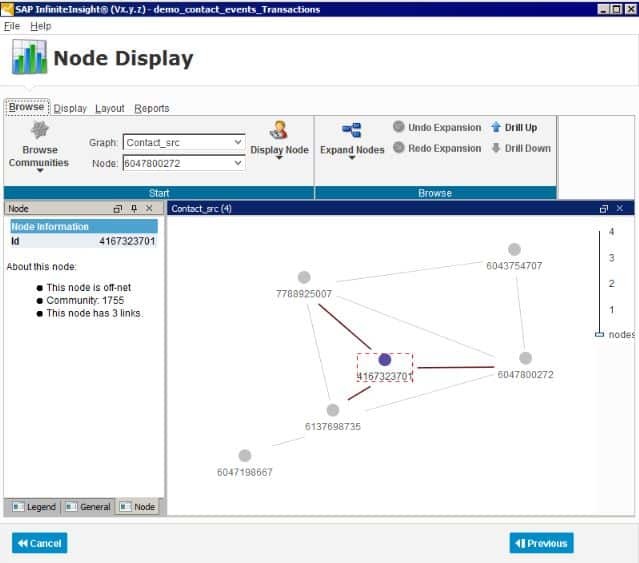This screenshot has width=639, height=563.
Task: Close the Node panel
Action: [x=149, y=208]
